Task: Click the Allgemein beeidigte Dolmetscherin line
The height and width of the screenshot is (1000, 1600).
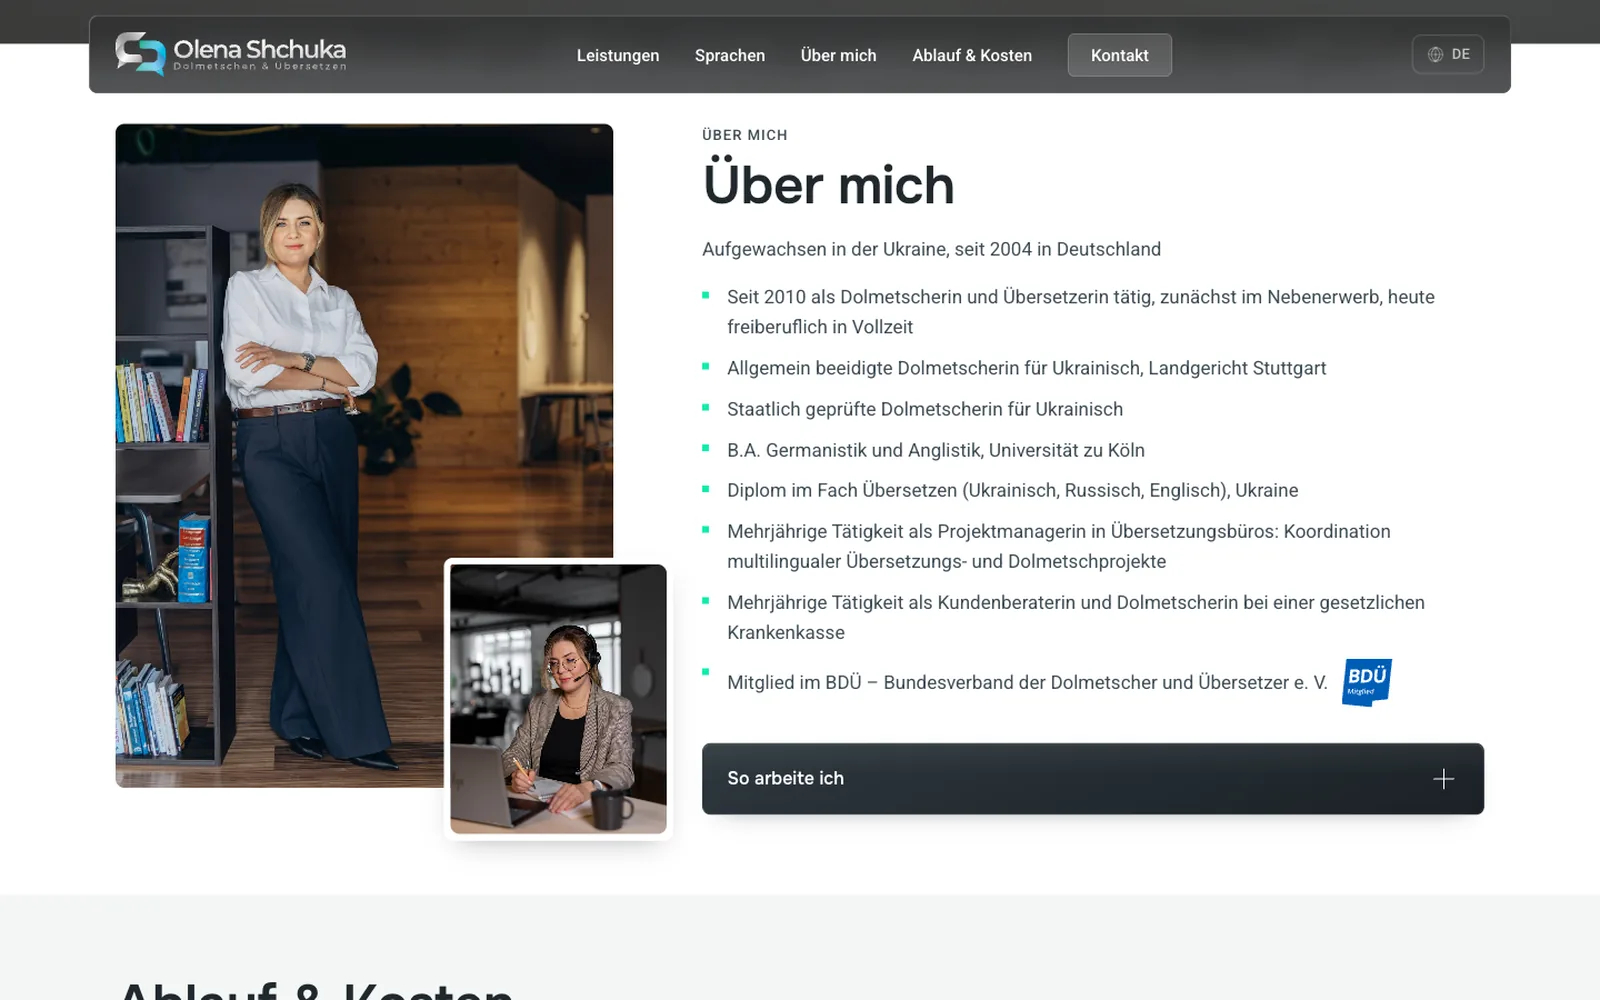Action: pyautogui.click(x=1027, y=368)
